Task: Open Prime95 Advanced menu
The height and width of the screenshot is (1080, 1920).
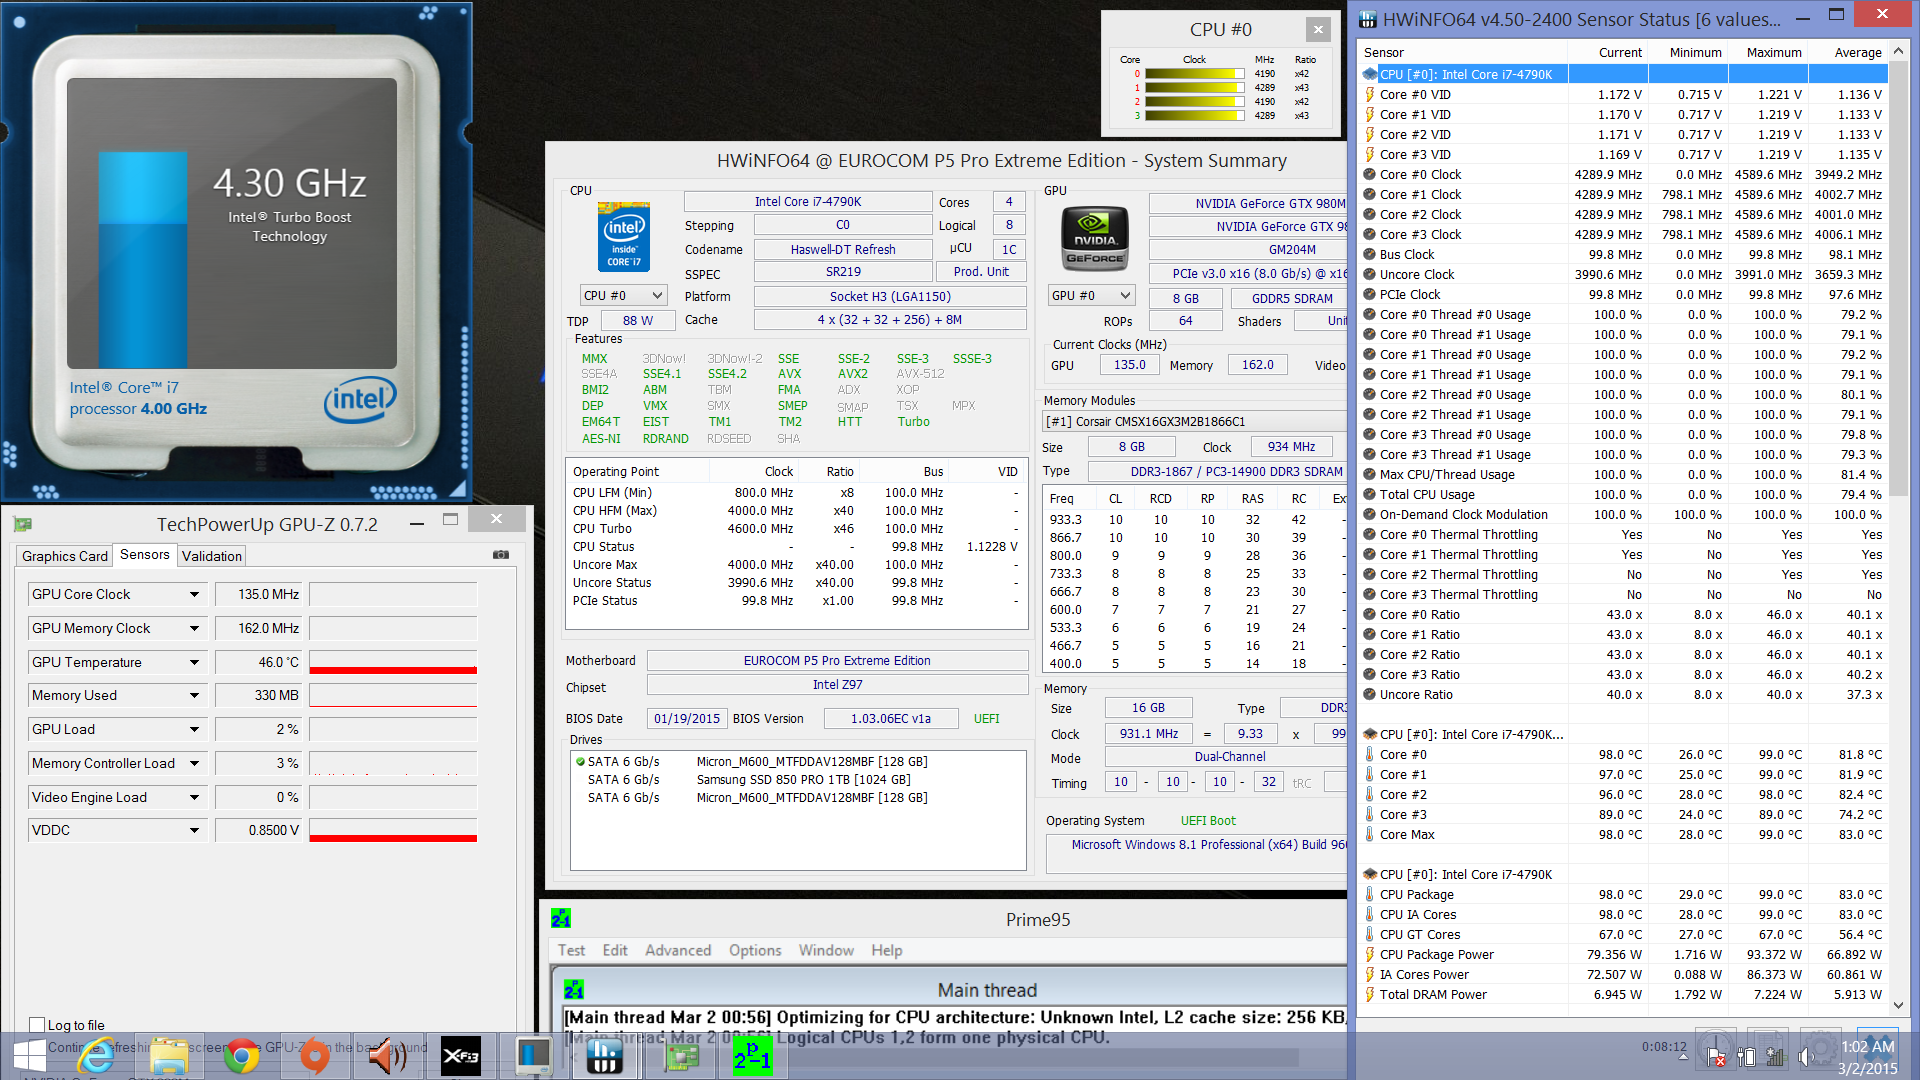Action: coord(678,950)
